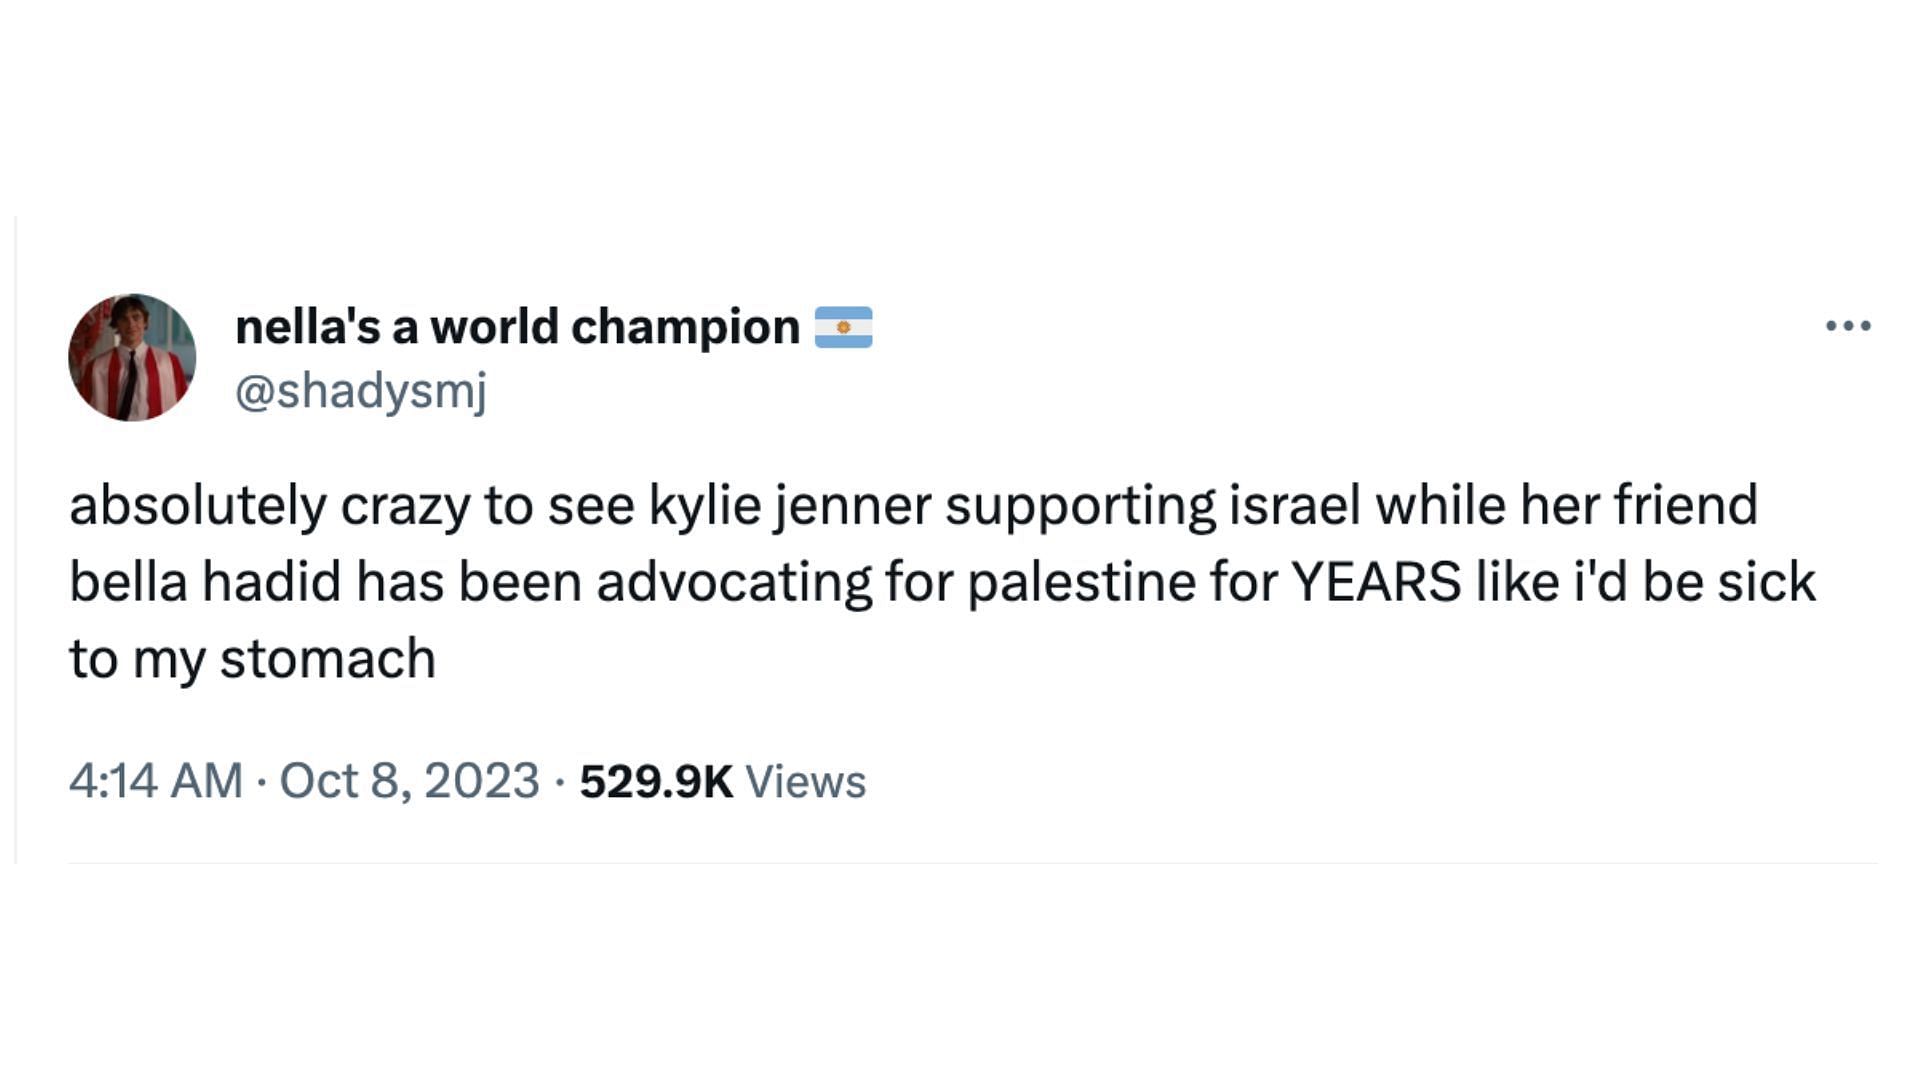The image size is (1920, 1080).
Task: Click the 529.9K view count number
Action: (x=656, y=781)
